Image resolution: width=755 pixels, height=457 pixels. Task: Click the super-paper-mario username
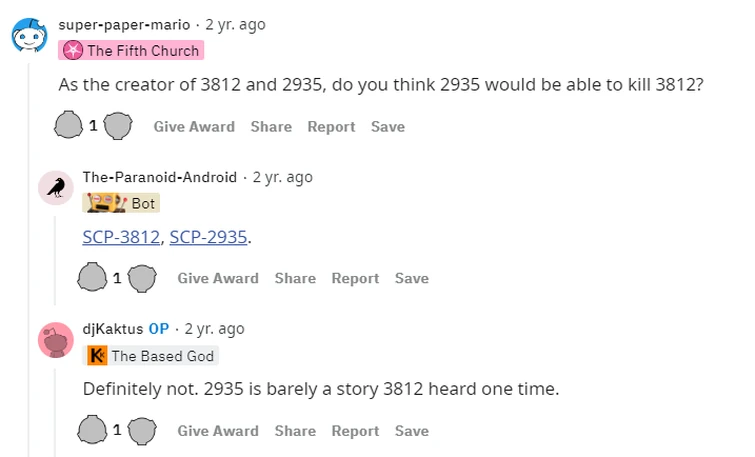coord(124,24)
